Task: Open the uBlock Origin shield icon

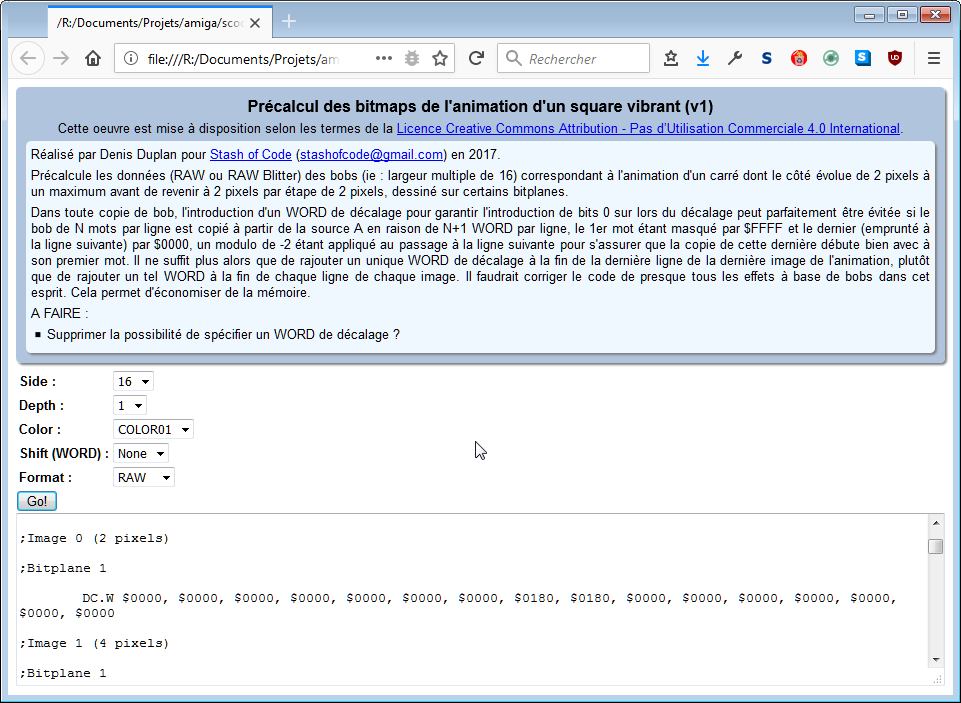Action: [x=895, y=58]
